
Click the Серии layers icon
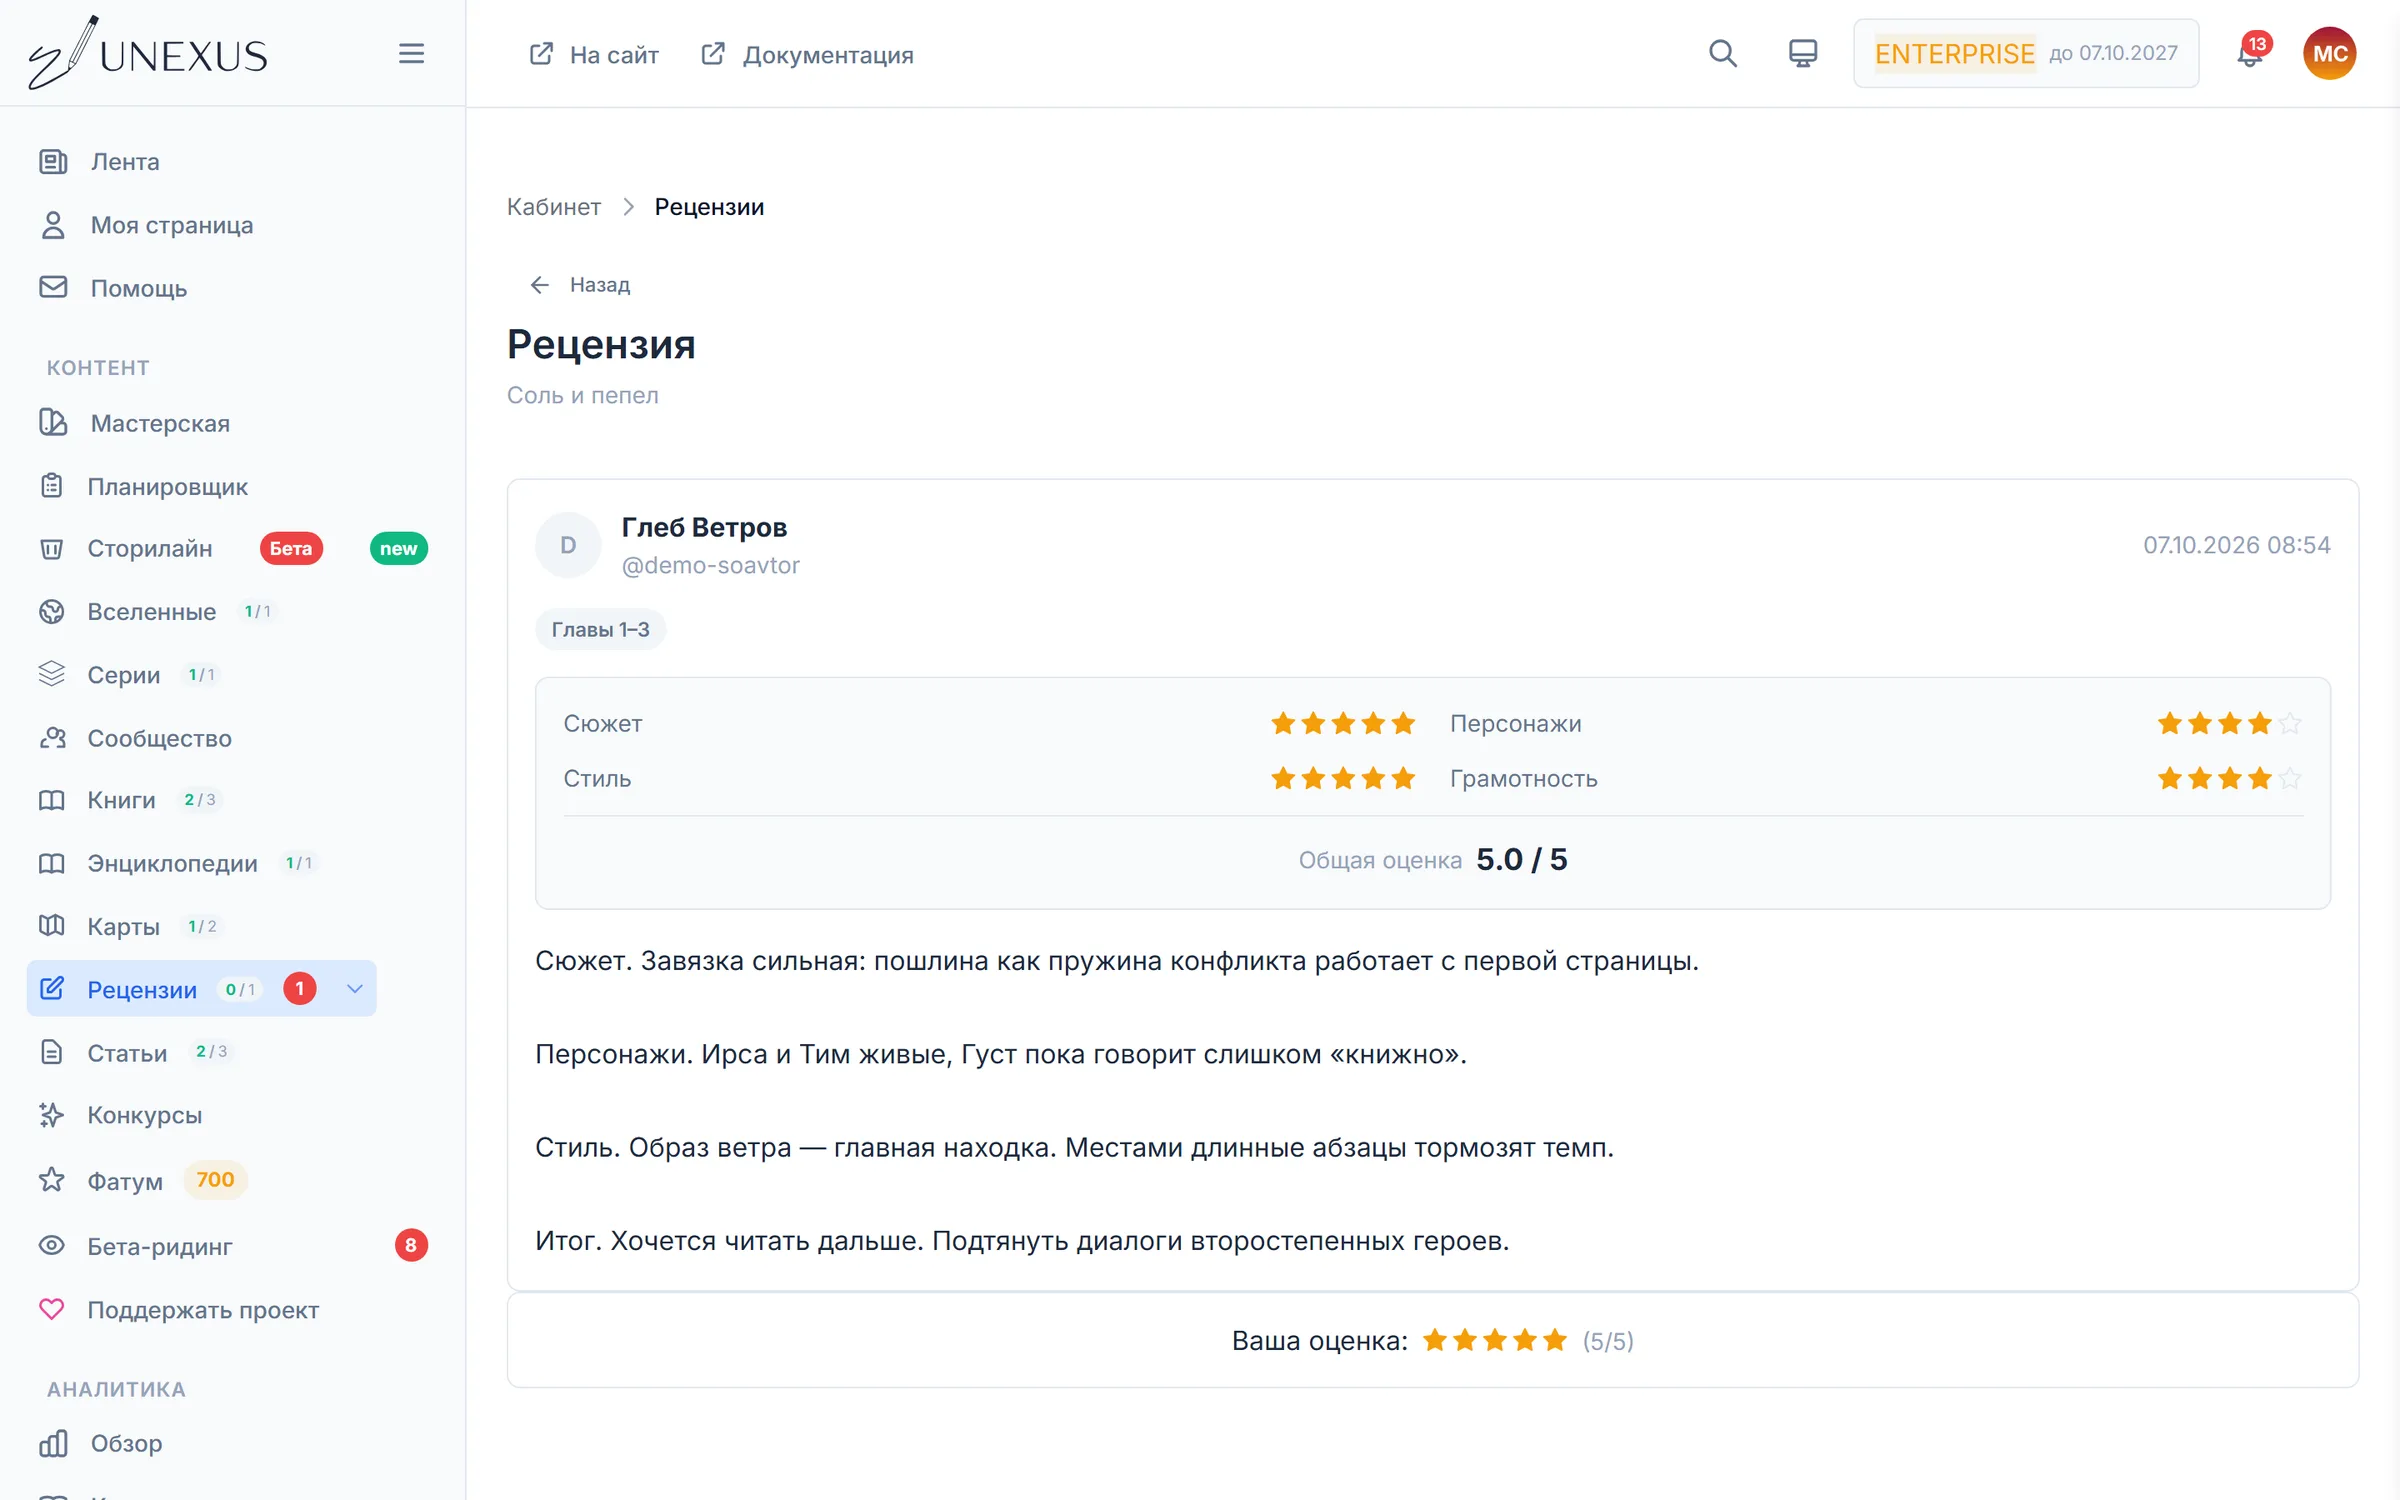click(x=52, y=674)
